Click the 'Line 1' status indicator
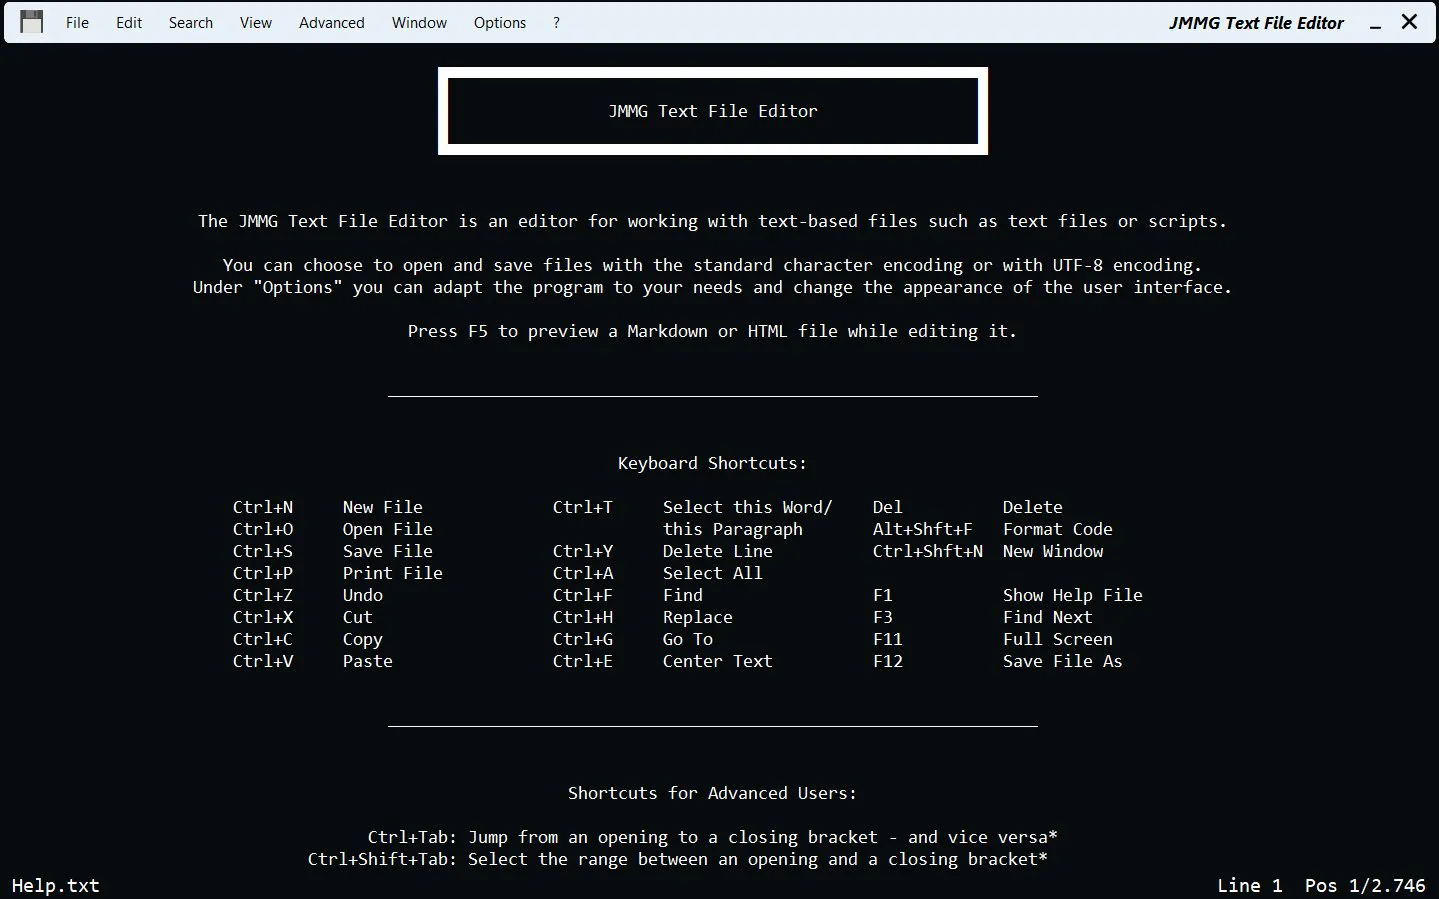Viewport: 1439px width, 899px height. tap(1249, 886)
